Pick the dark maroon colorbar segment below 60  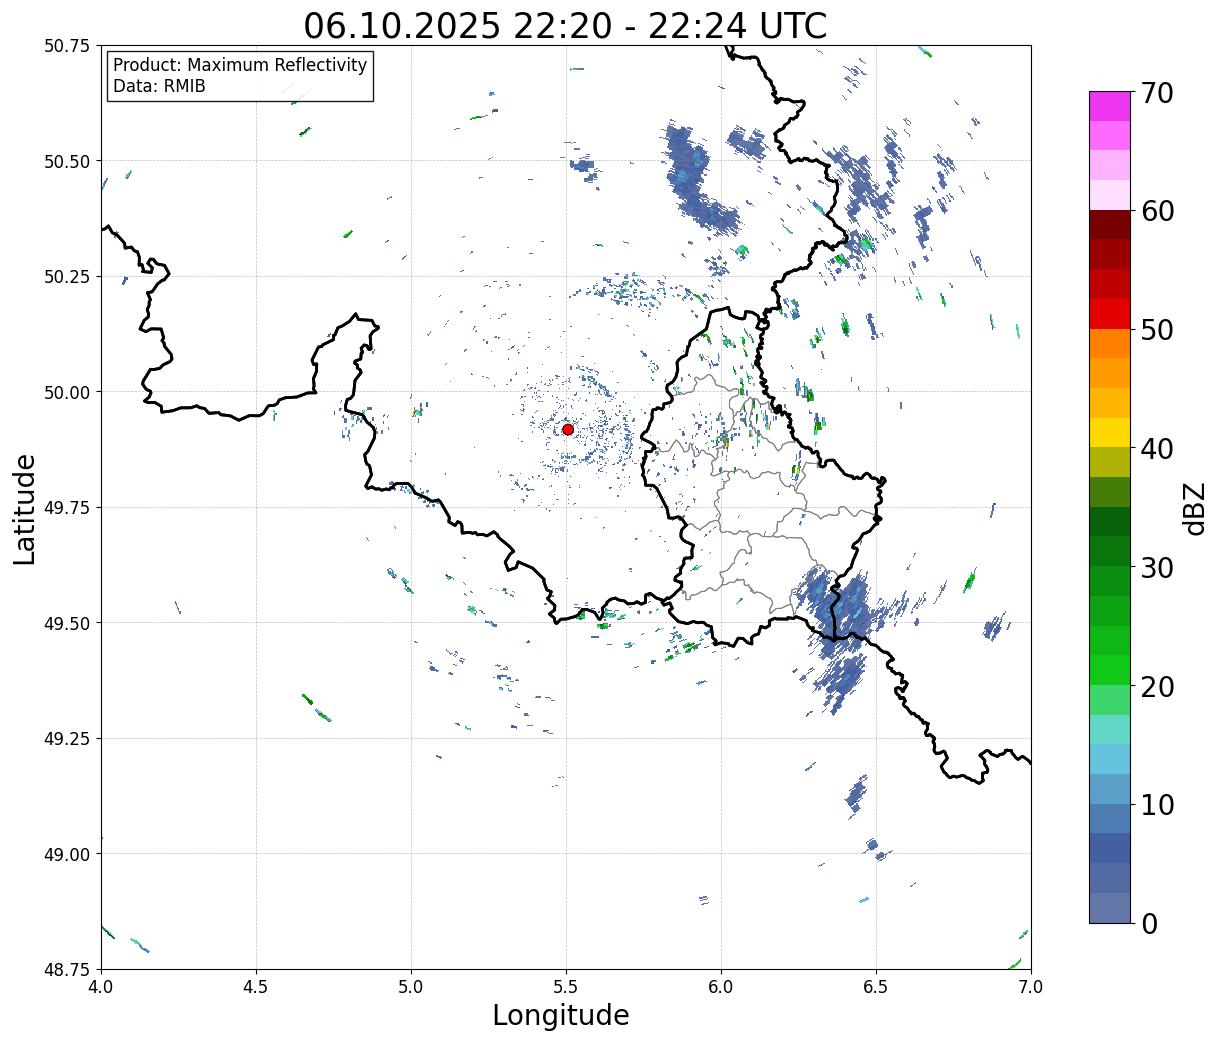(1110, 225)
